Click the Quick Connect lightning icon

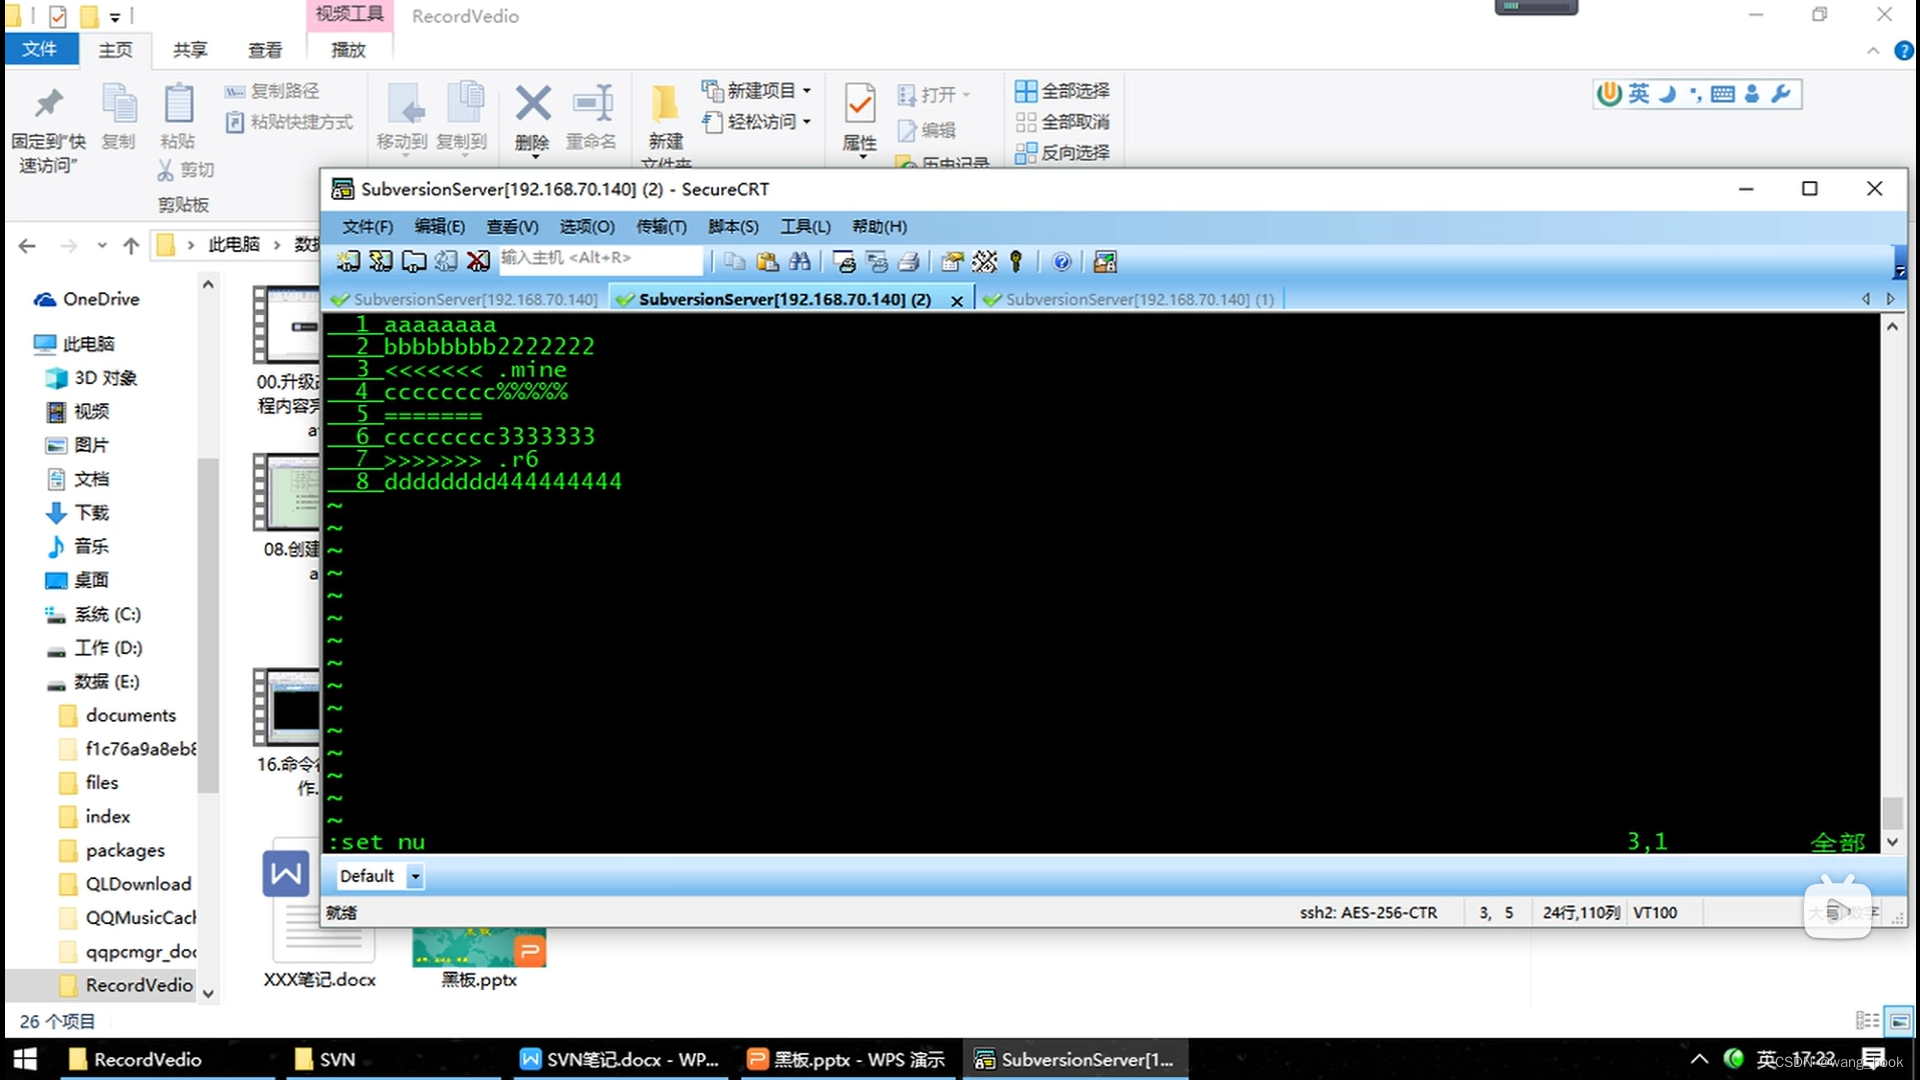[381, 261]
